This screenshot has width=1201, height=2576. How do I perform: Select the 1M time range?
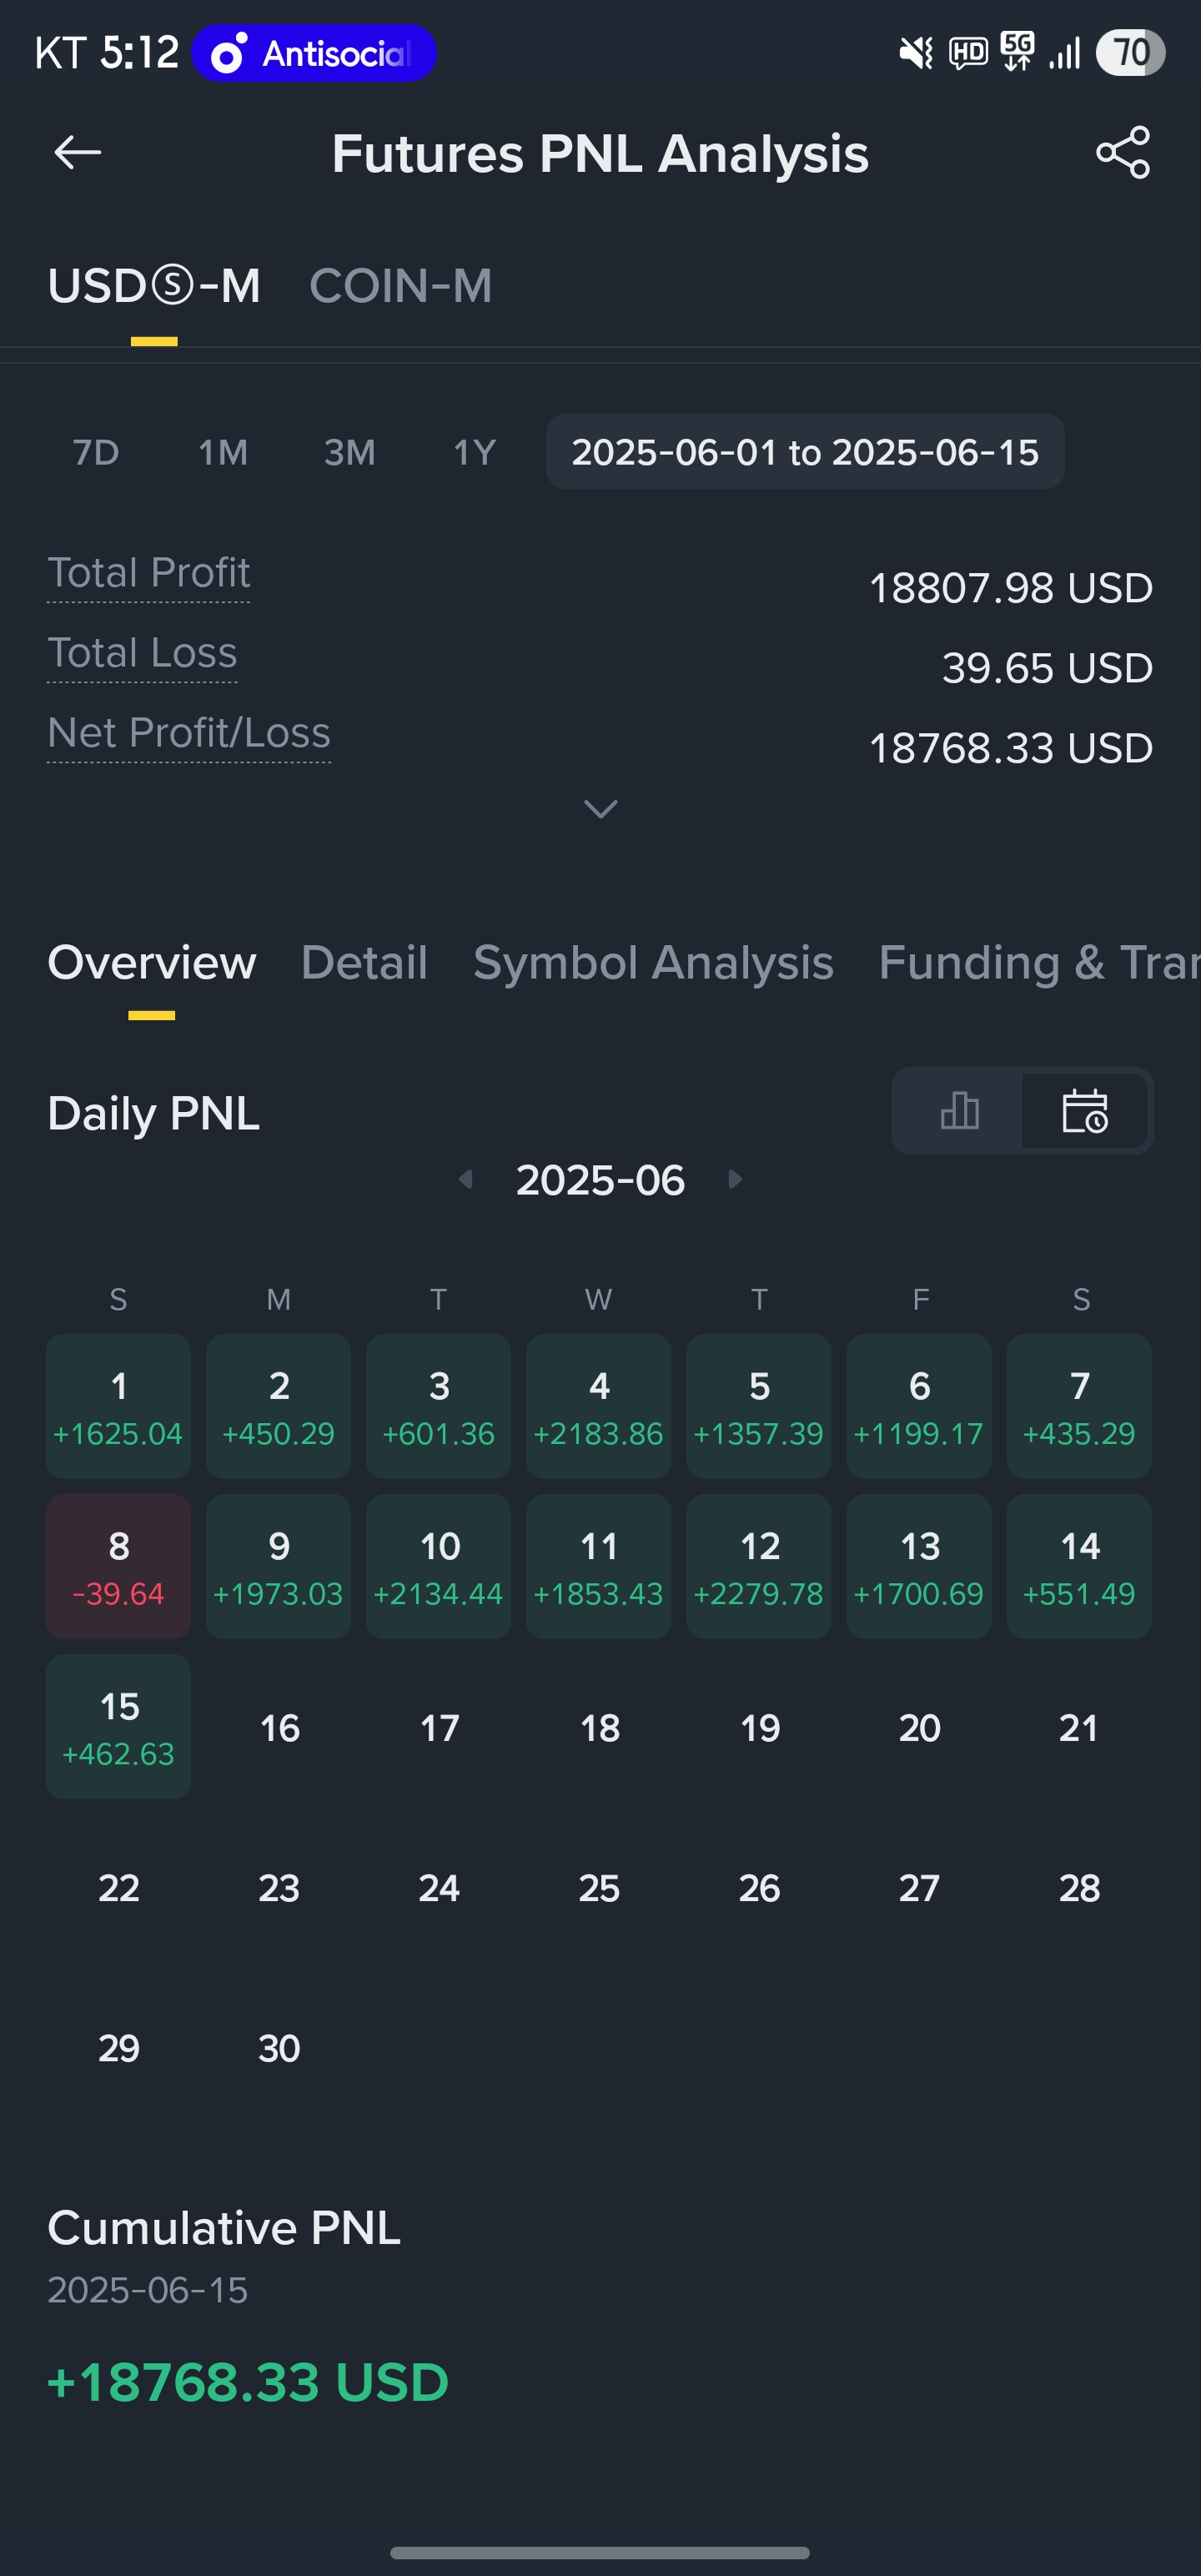click(x=223, y=453)
